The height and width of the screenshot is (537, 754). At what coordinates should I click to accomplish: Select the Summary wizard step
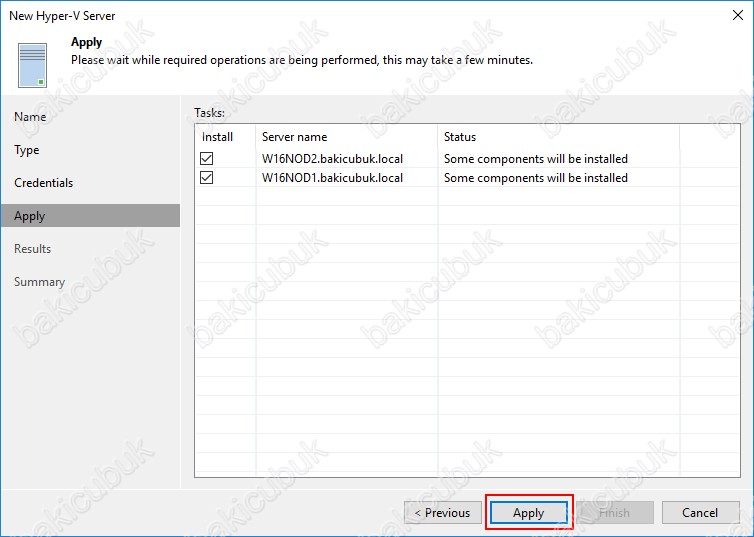(x=39, y=282)
